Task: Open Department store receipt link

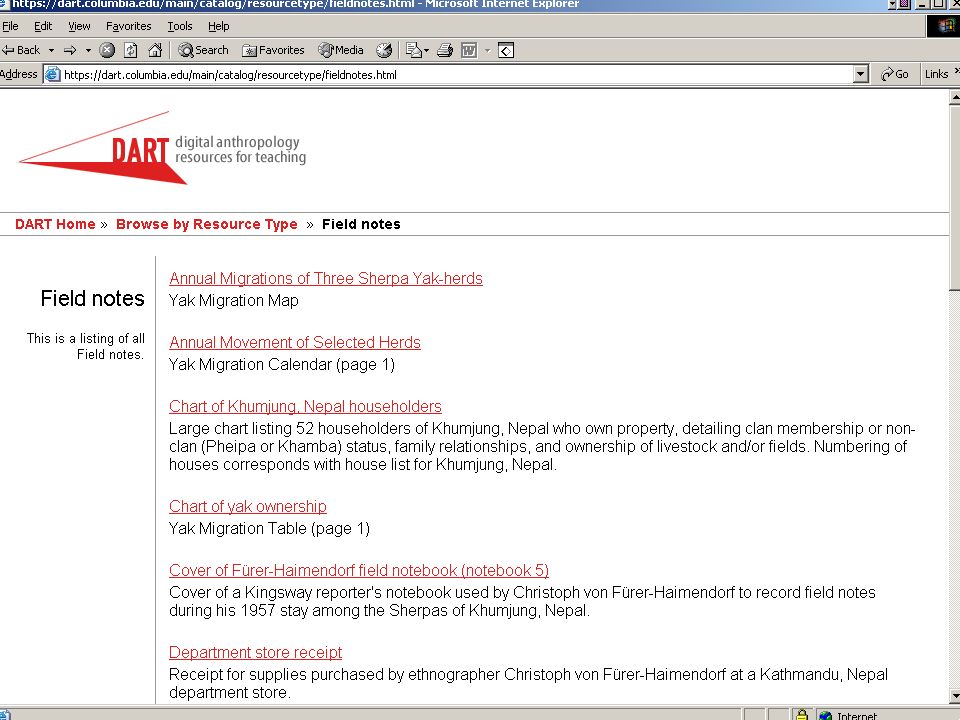Action: pos(255,653)
